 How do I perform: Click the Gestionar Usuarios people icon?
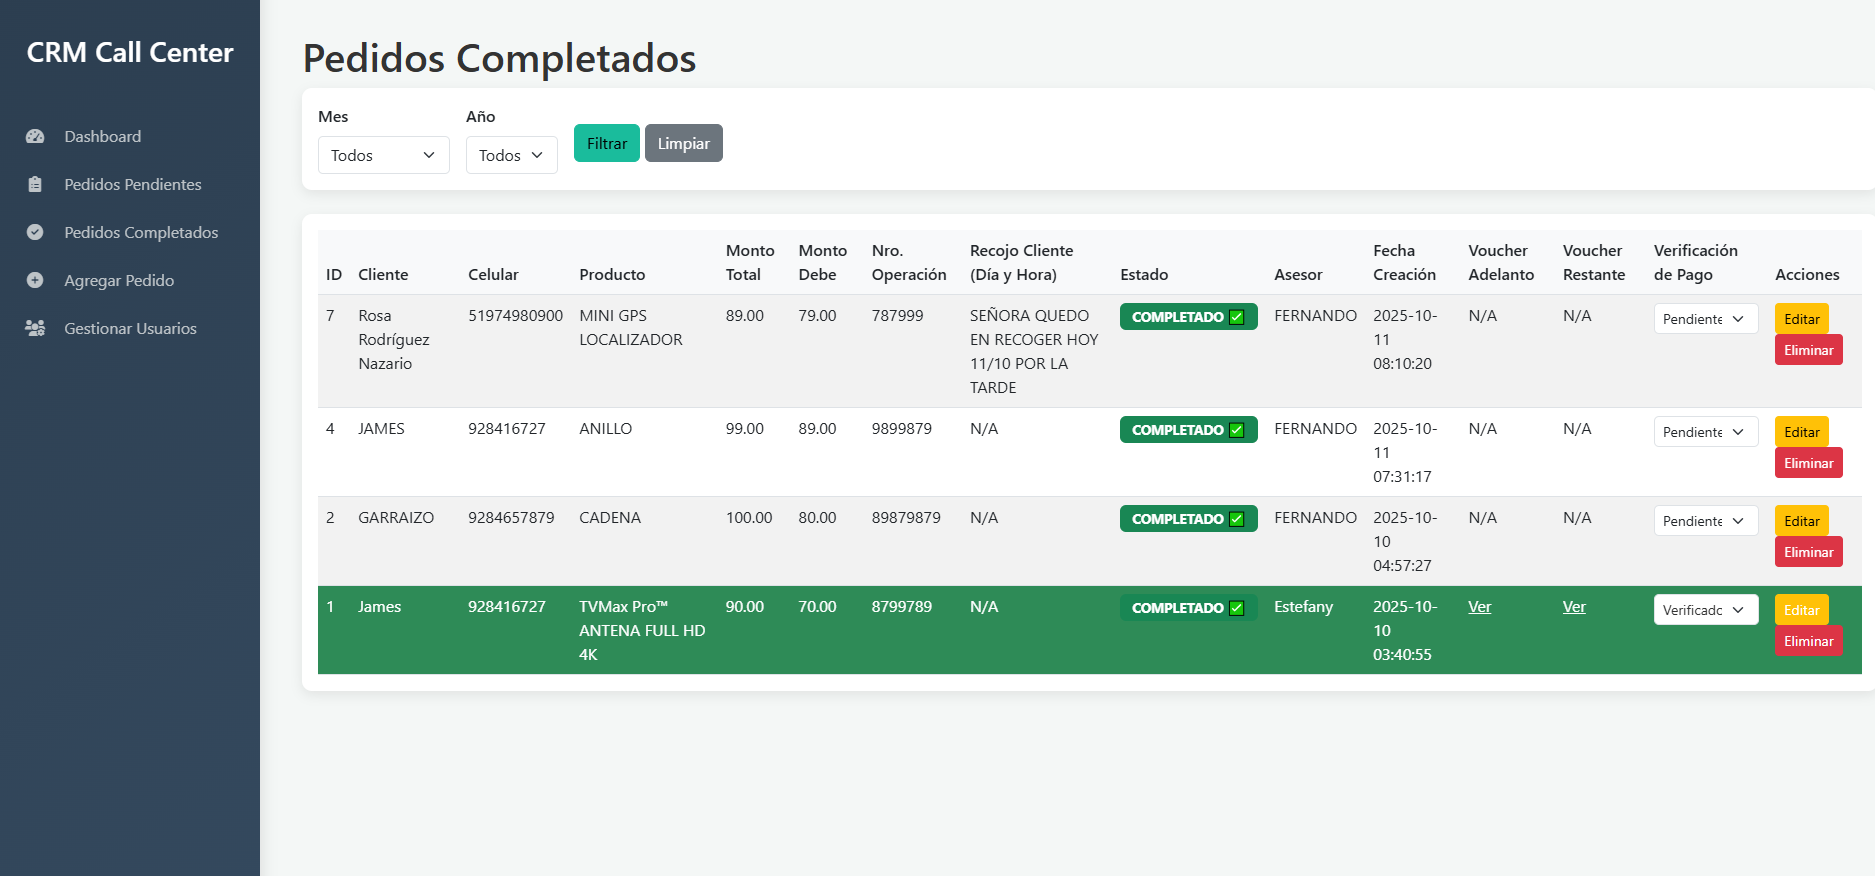[x=35, y=328]
